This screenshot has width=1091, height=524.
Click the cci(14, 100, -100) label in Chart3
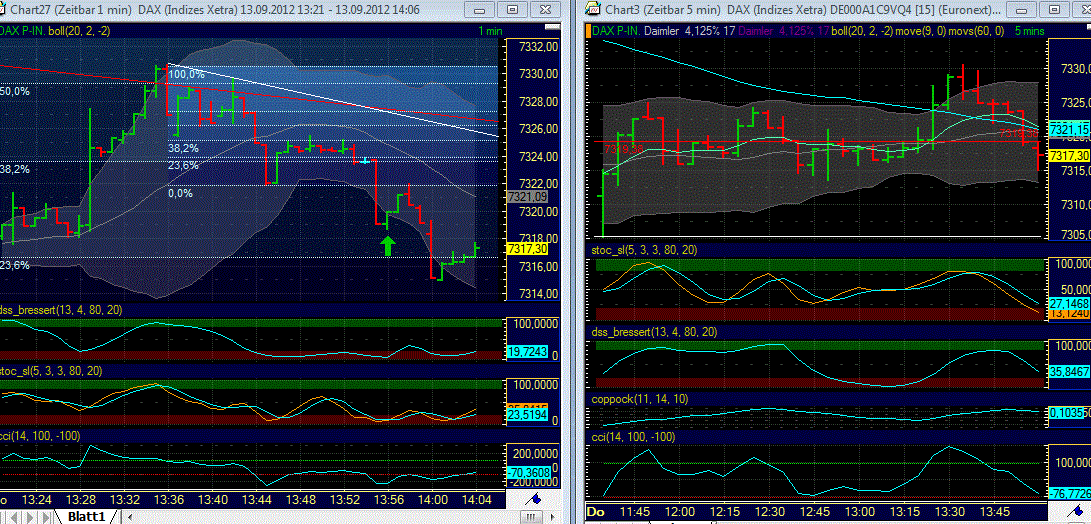pyautogui.click(x=633, y=437)
